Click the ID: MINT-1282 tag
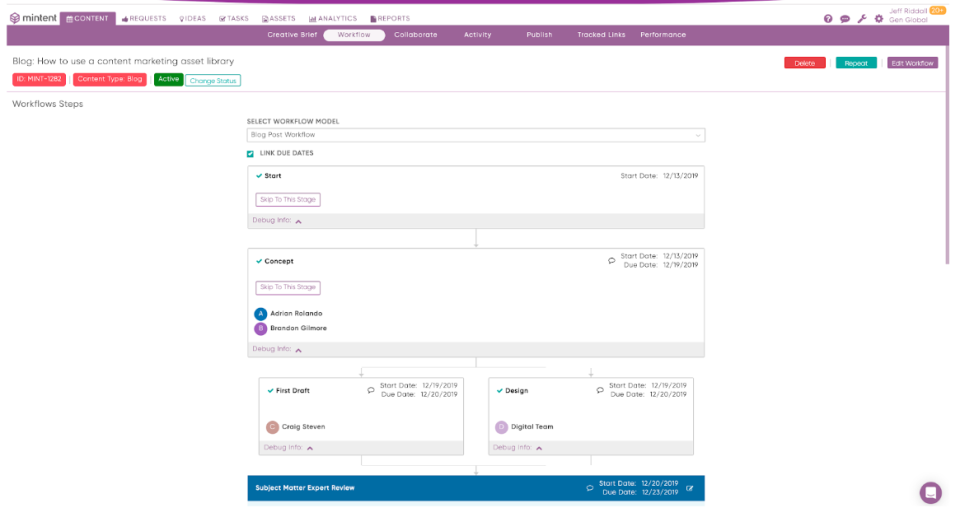The height and width of the screenshot is (517, 960). point(39,80)
